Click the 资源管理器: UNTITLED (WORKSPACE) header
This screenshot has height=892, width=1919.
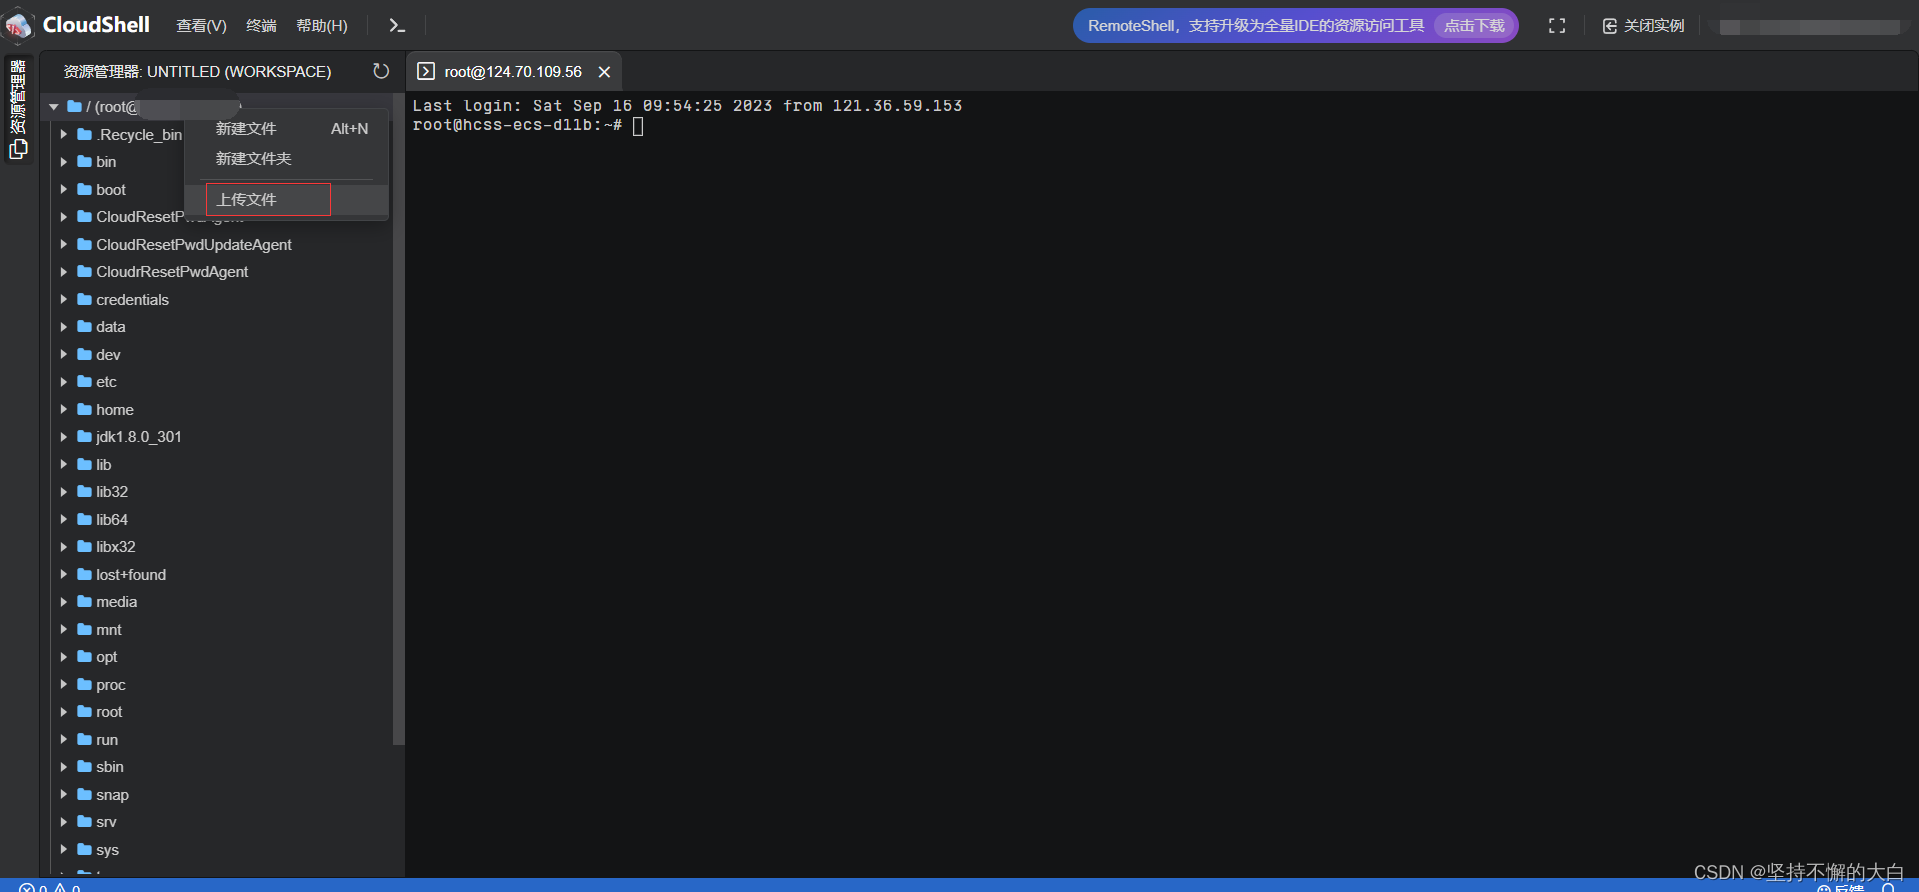coord(197,71)
